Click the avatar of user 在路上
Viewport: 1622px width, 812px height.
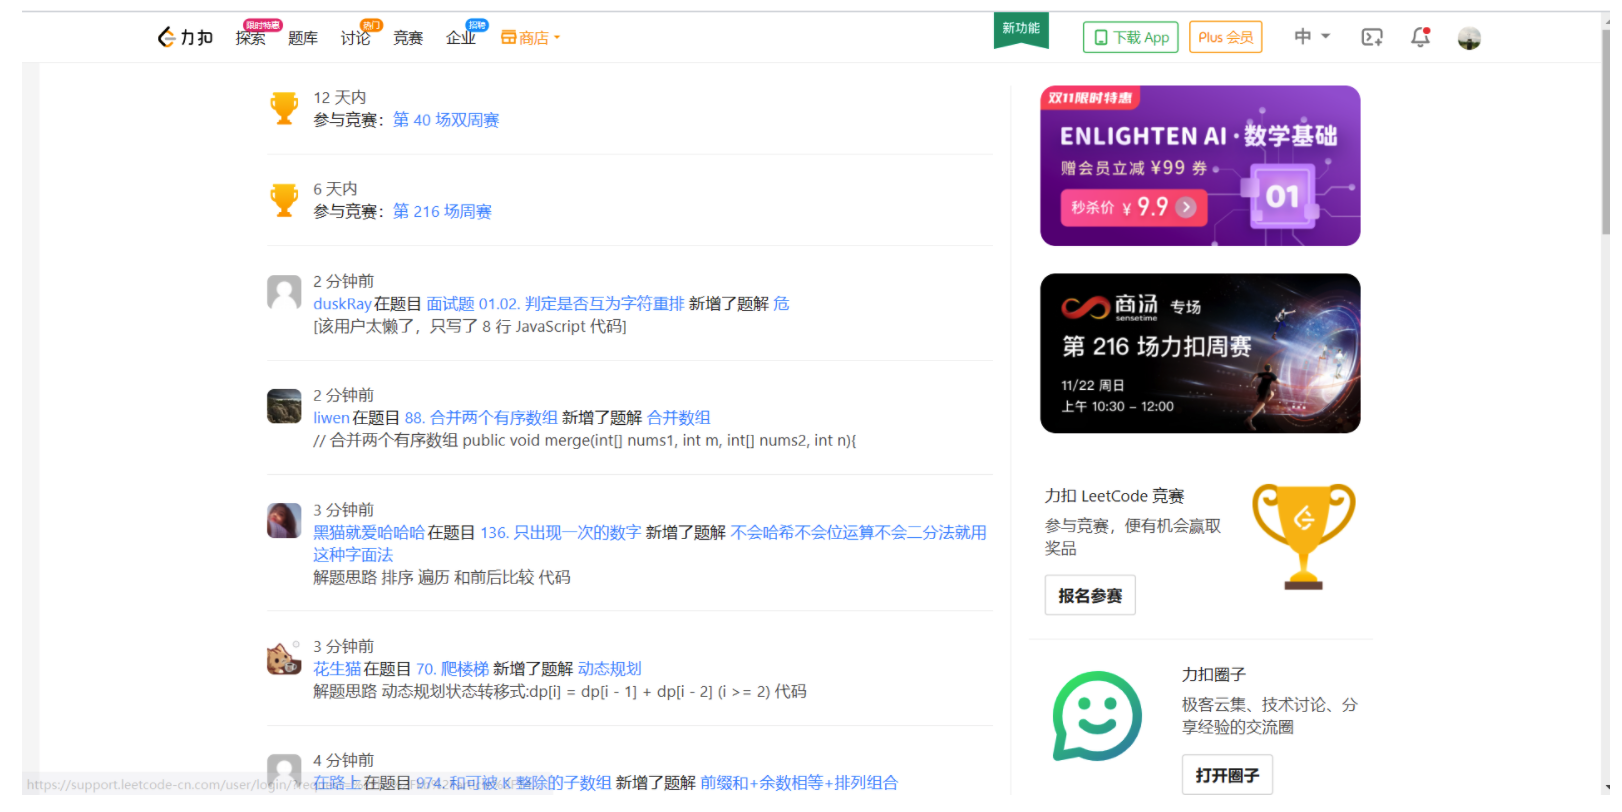point(284,771)
